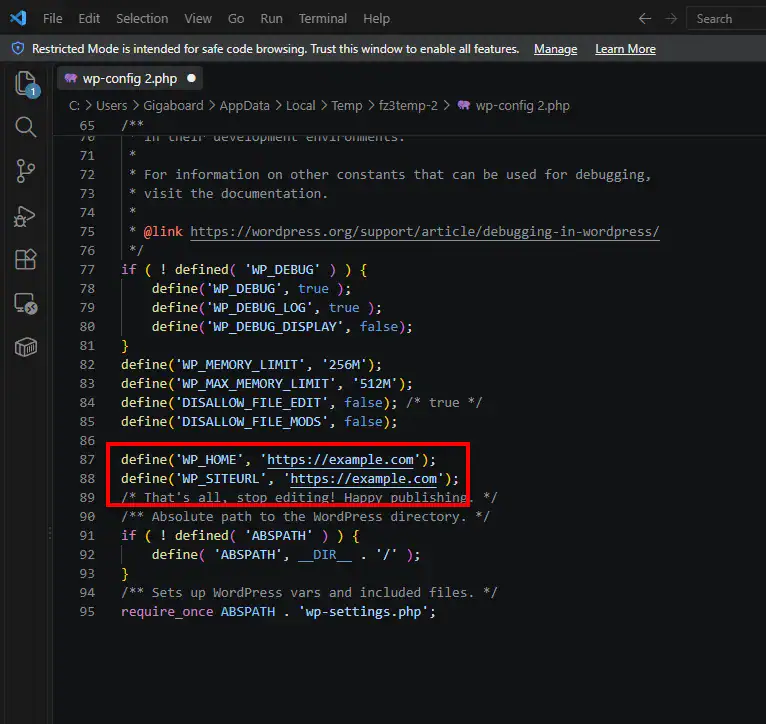Open the File menu
766x724 pixels.
point(52,19)
